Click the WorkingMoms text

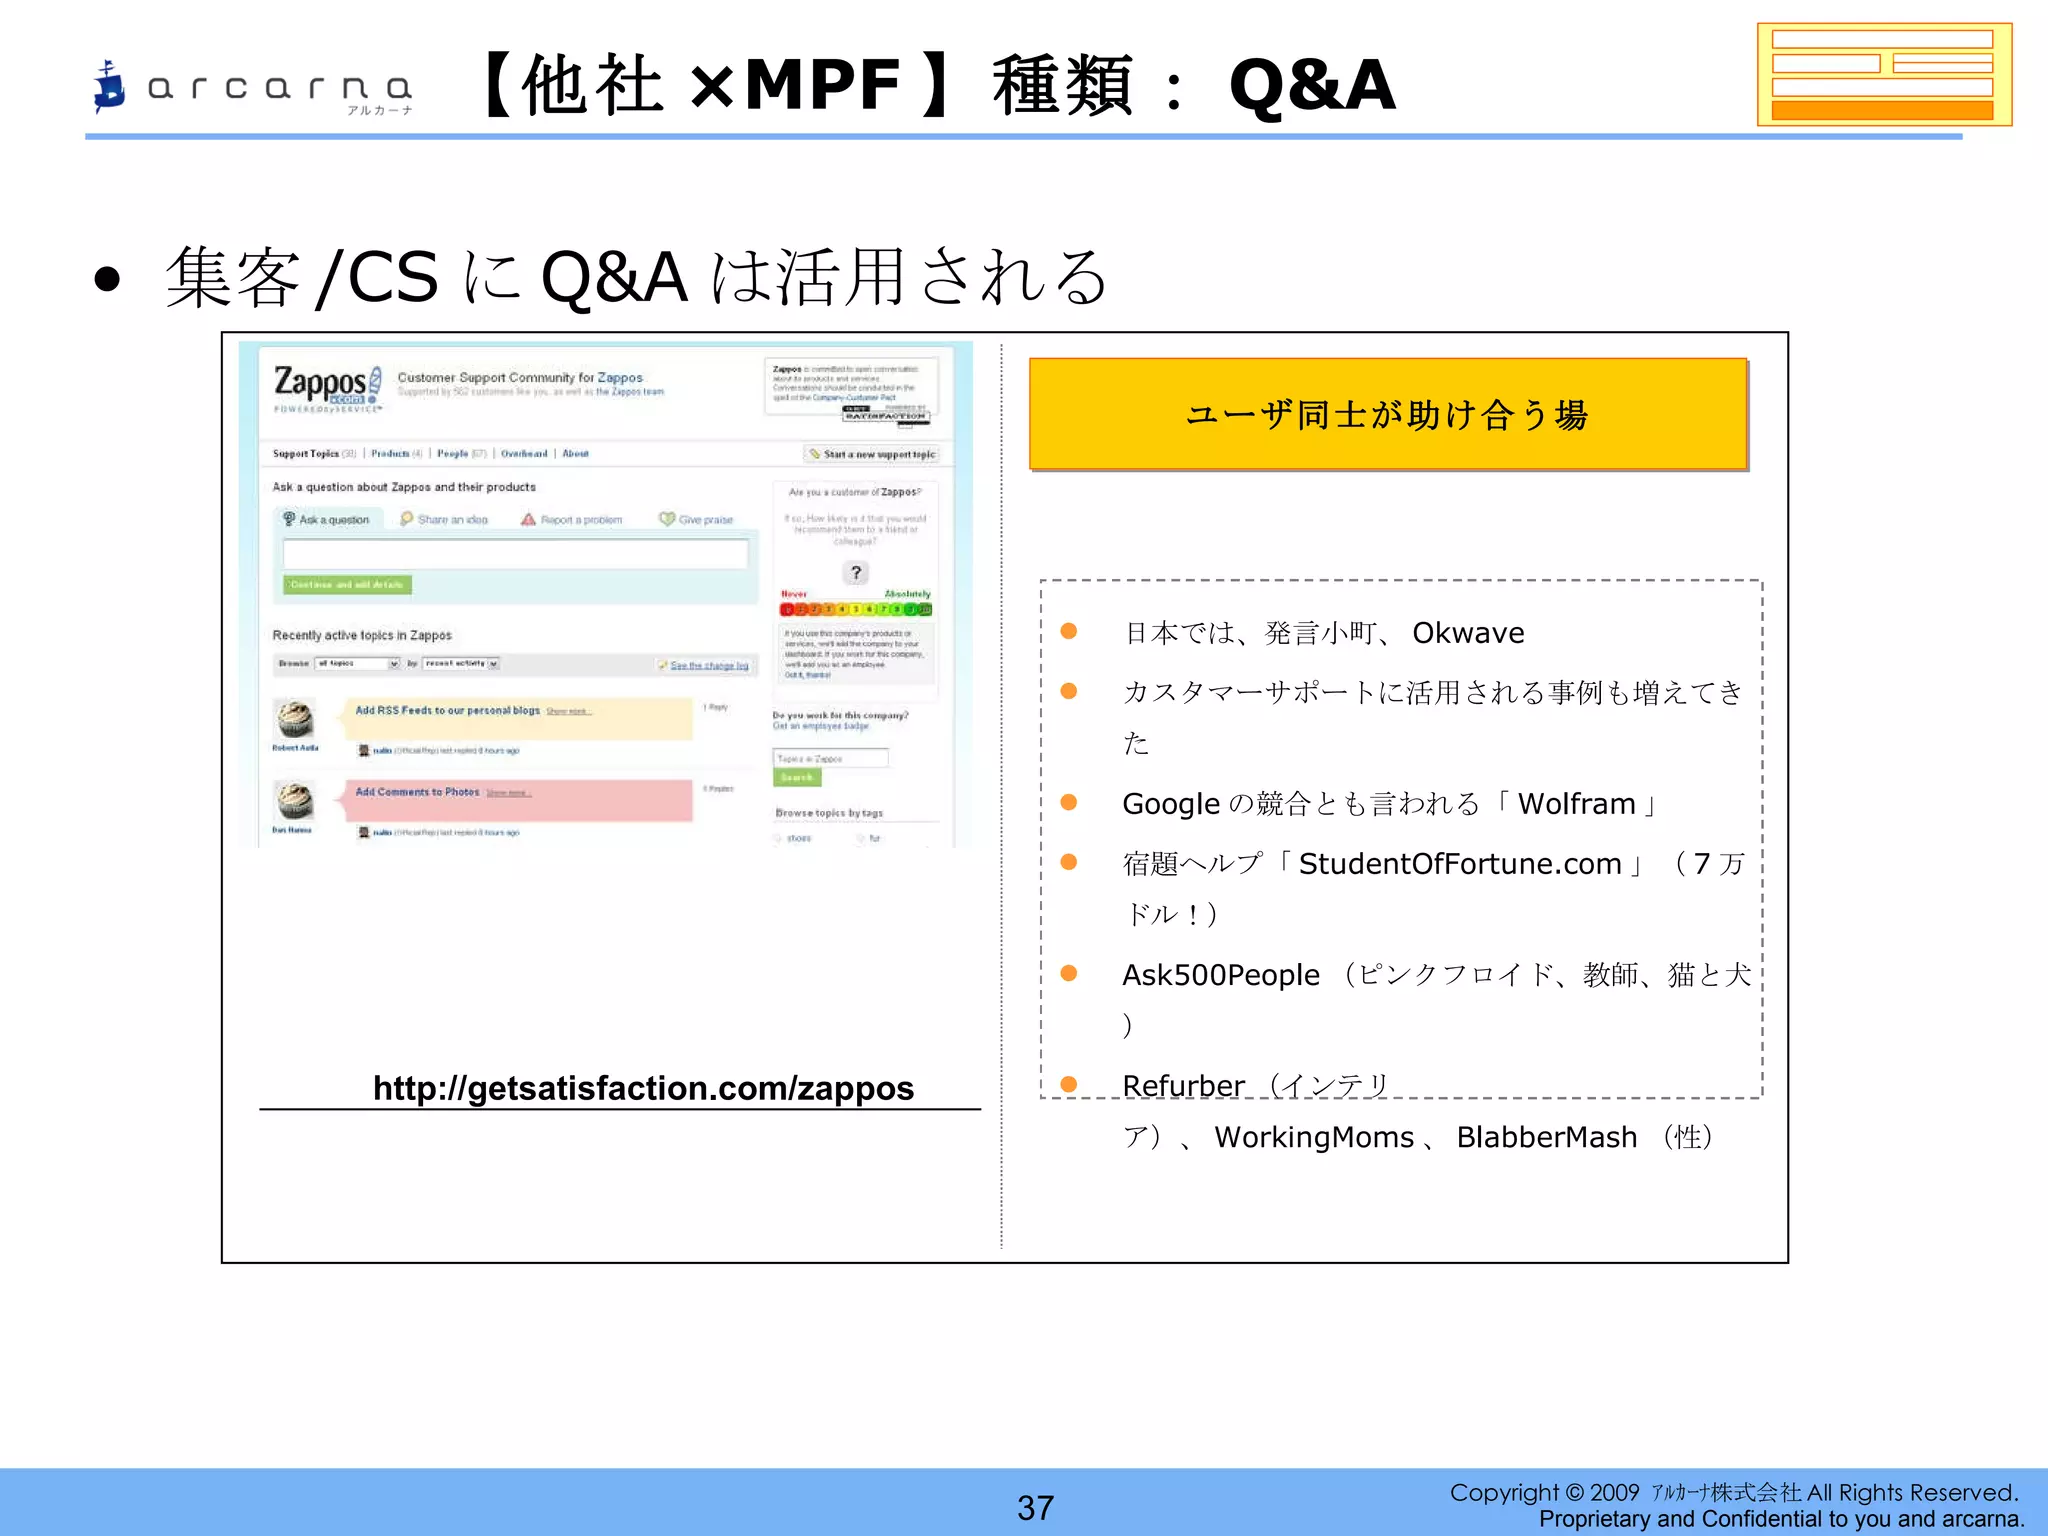point(1314,1137)
